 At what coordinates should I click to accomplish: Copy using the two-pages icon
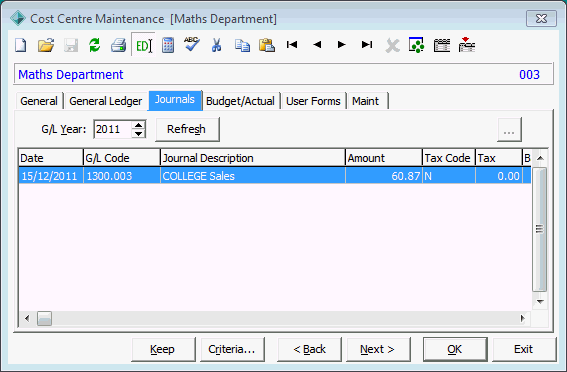click(x=242, y=46)
